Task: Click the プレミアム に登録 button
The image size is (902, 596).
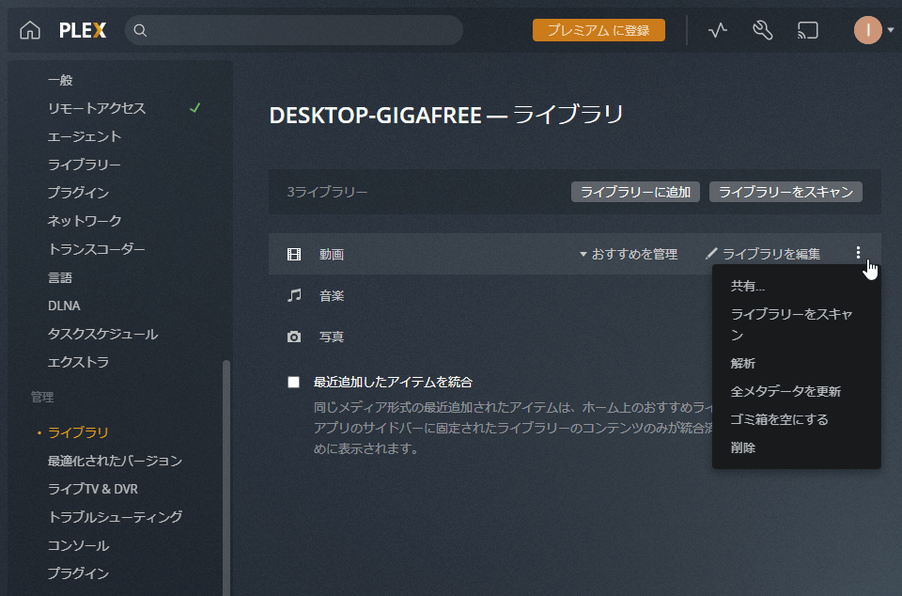Action: [598, 30]
